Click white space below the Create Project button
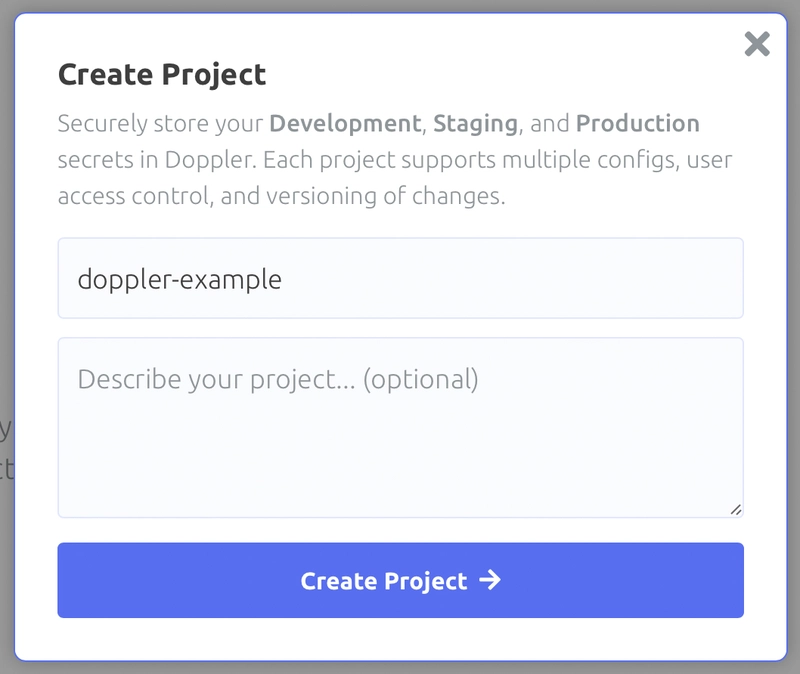800x674 pixels. tap(401, 639)
